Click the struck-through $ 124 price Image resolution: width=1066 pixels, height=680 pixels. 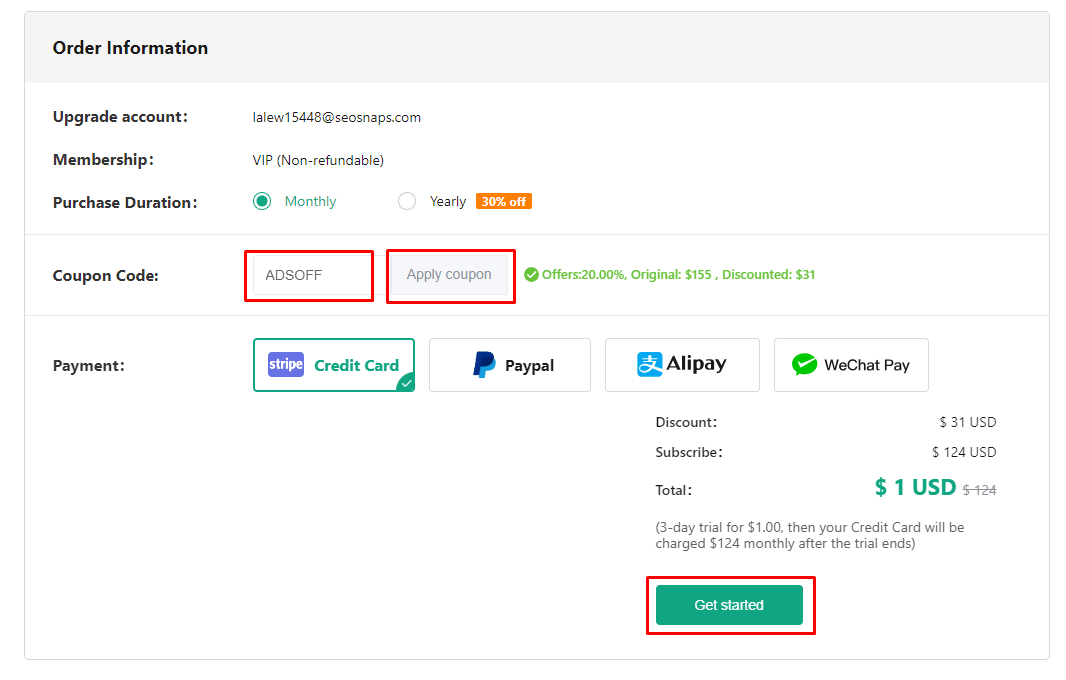(979, 490)
